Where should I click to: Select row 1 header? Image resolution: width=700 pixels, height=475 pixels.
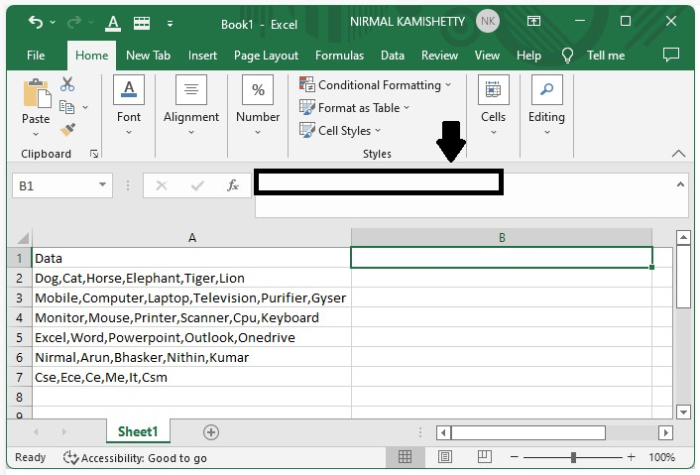coord(19,258)
